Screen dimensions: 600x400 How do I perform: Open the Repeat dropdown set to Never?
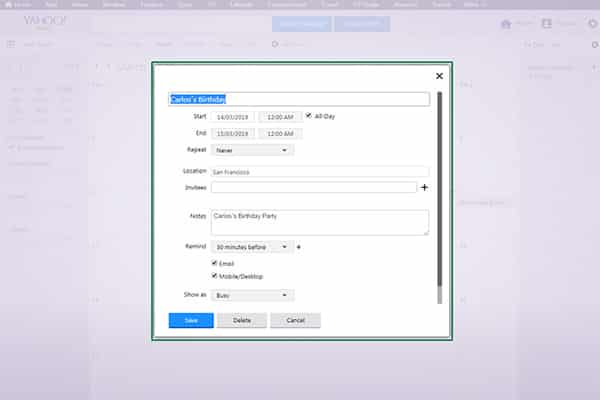pyautogui.click(x=252, y=150)
